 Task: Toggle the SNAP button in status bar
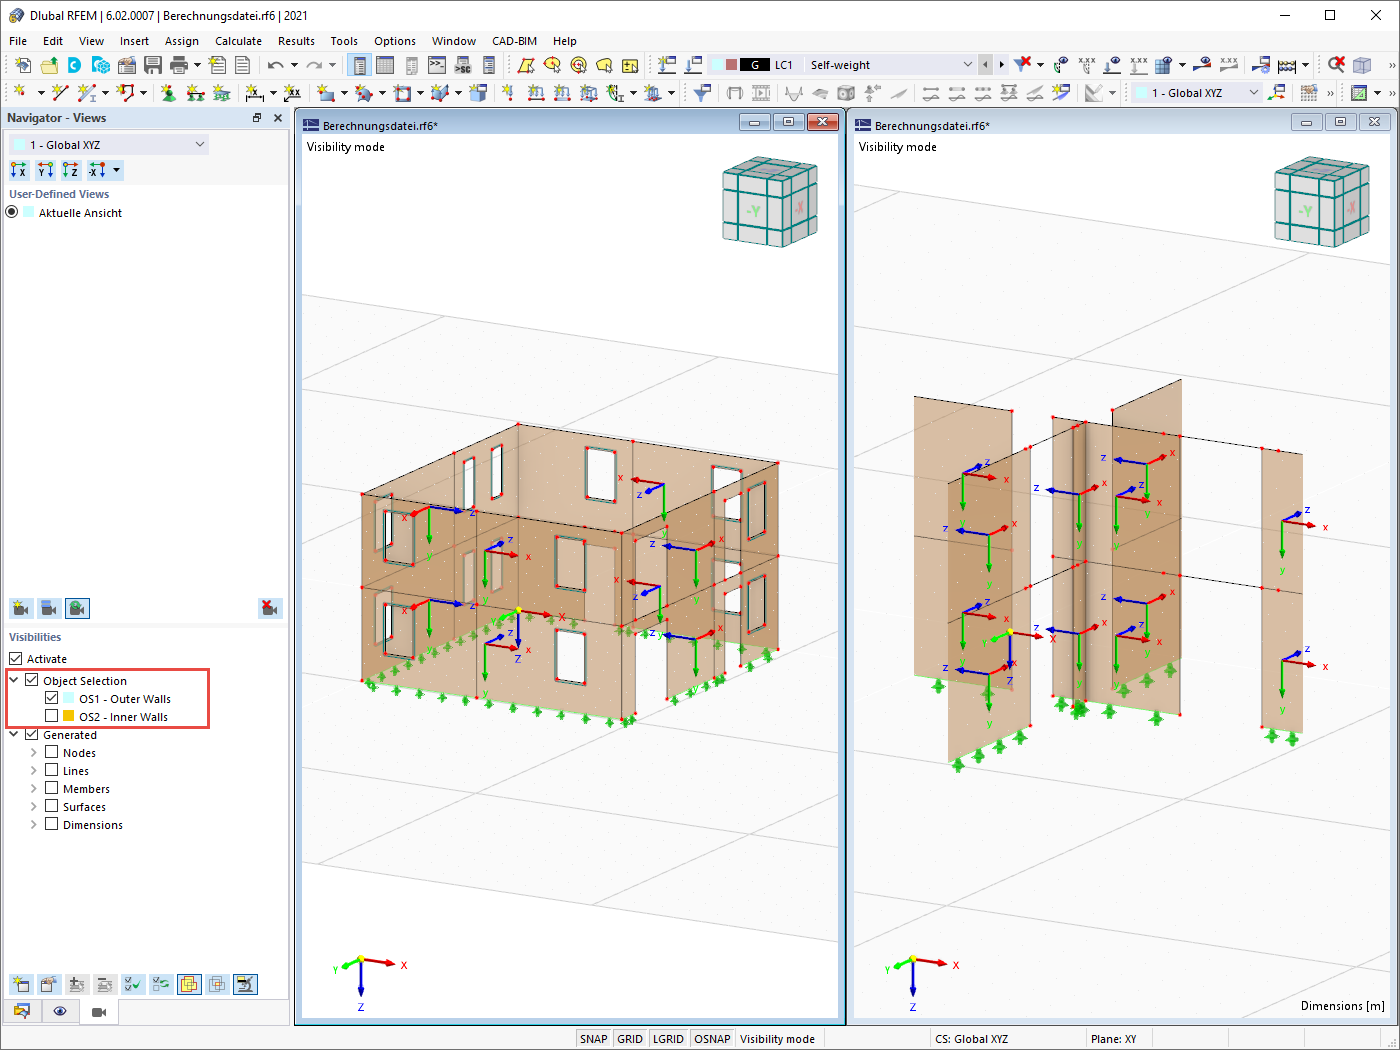tap(594, 1039)
